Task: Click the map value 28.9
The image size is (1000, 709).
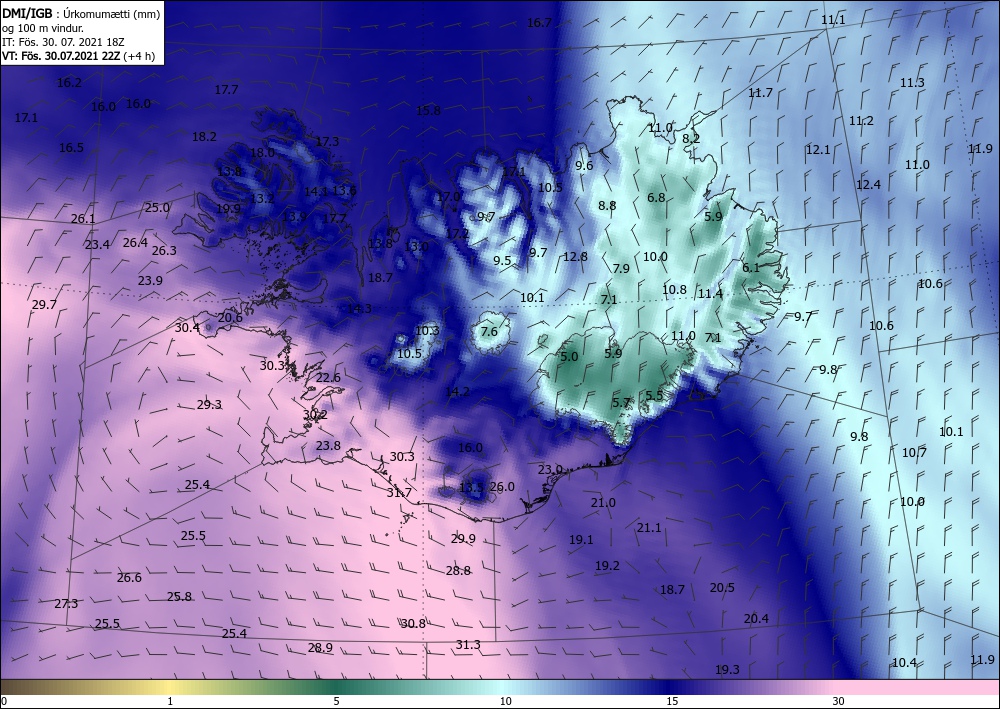Action: [x=320, y=648]
